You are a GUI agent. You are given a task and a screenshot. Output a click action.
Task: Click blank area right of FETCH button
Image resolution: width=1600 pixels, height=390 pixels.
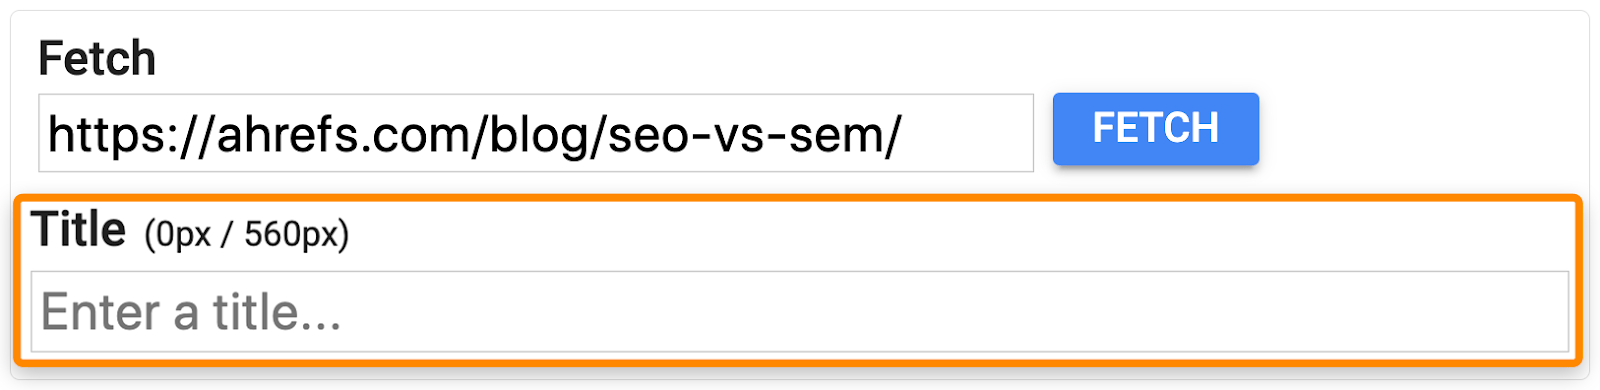[x=1420, y=129]
